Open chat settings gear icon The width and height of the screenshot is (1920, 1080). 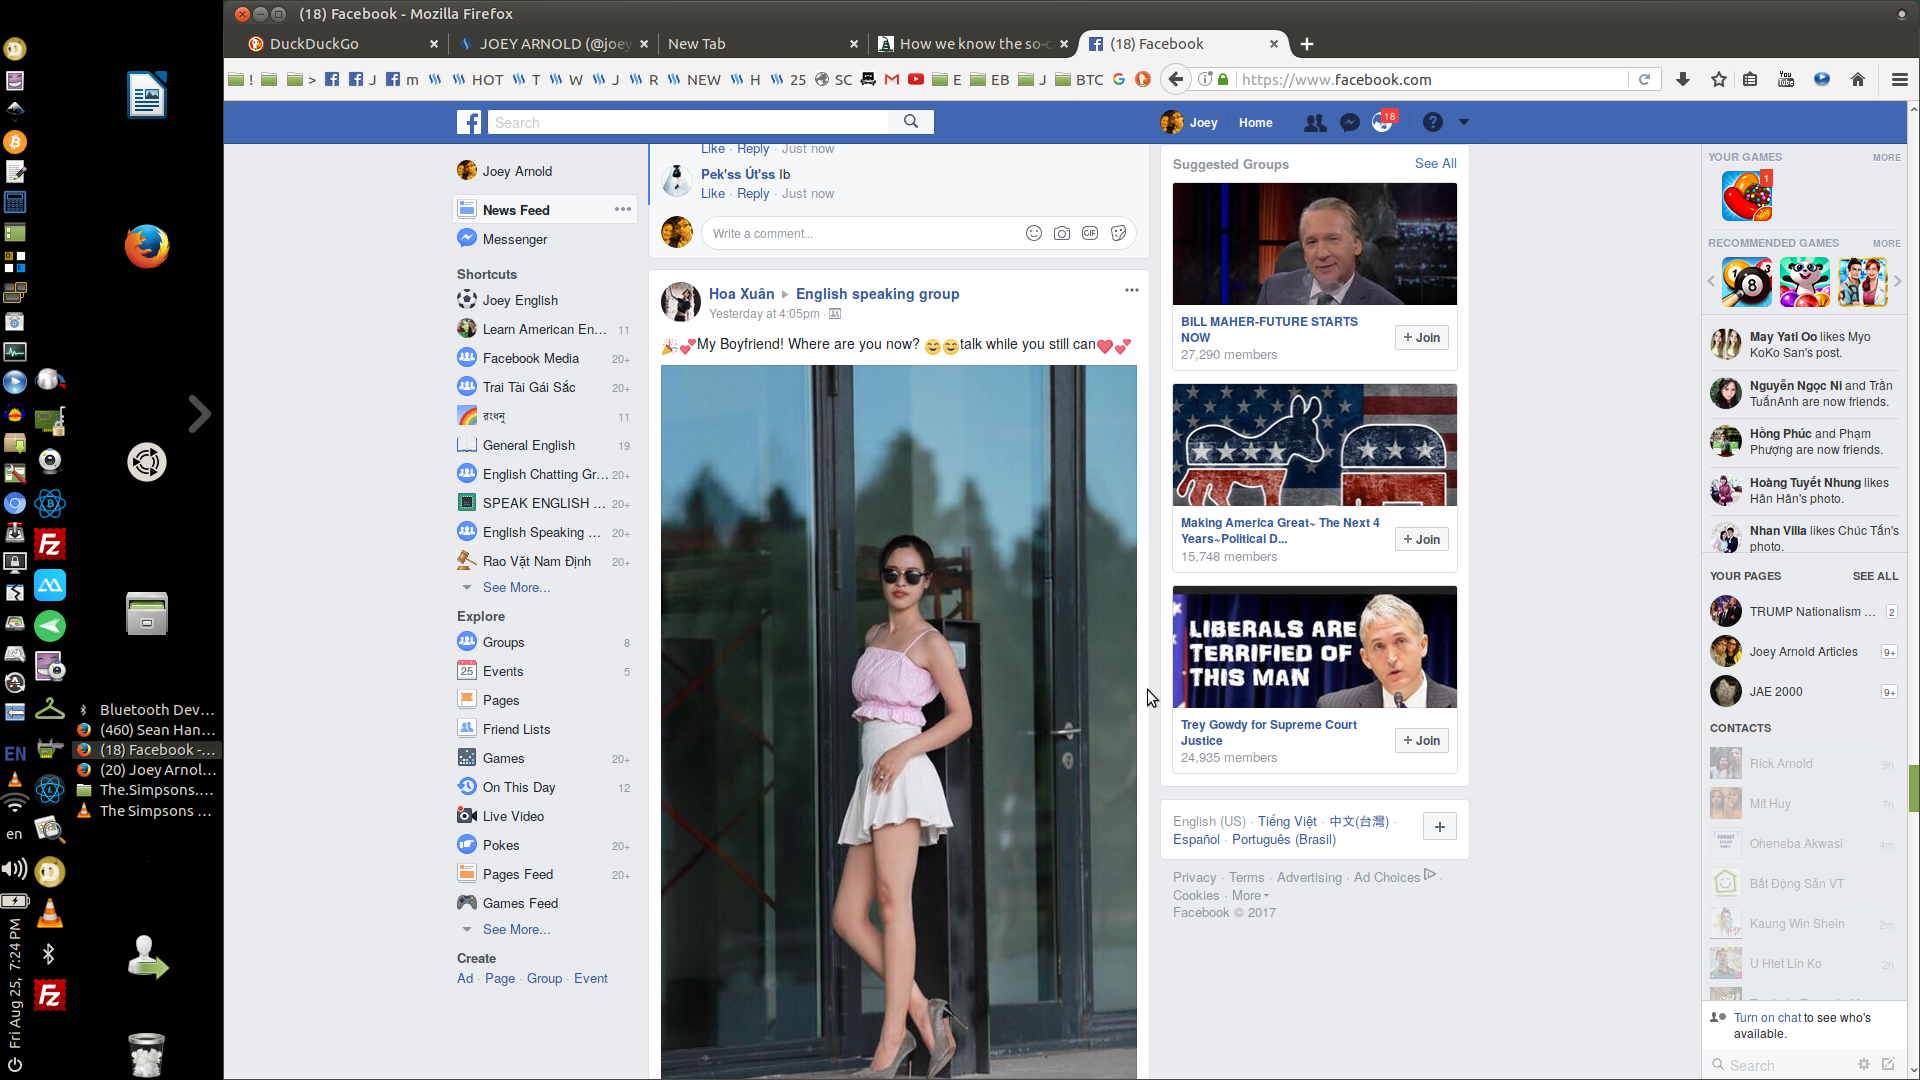point(1864,1064)
